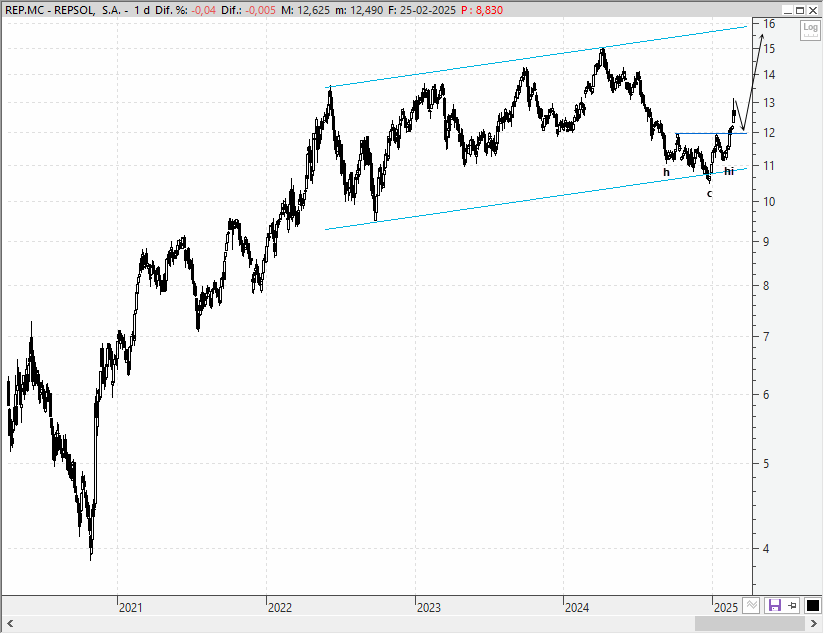Click the Dif.: -0,005 value

pos(249,11)
